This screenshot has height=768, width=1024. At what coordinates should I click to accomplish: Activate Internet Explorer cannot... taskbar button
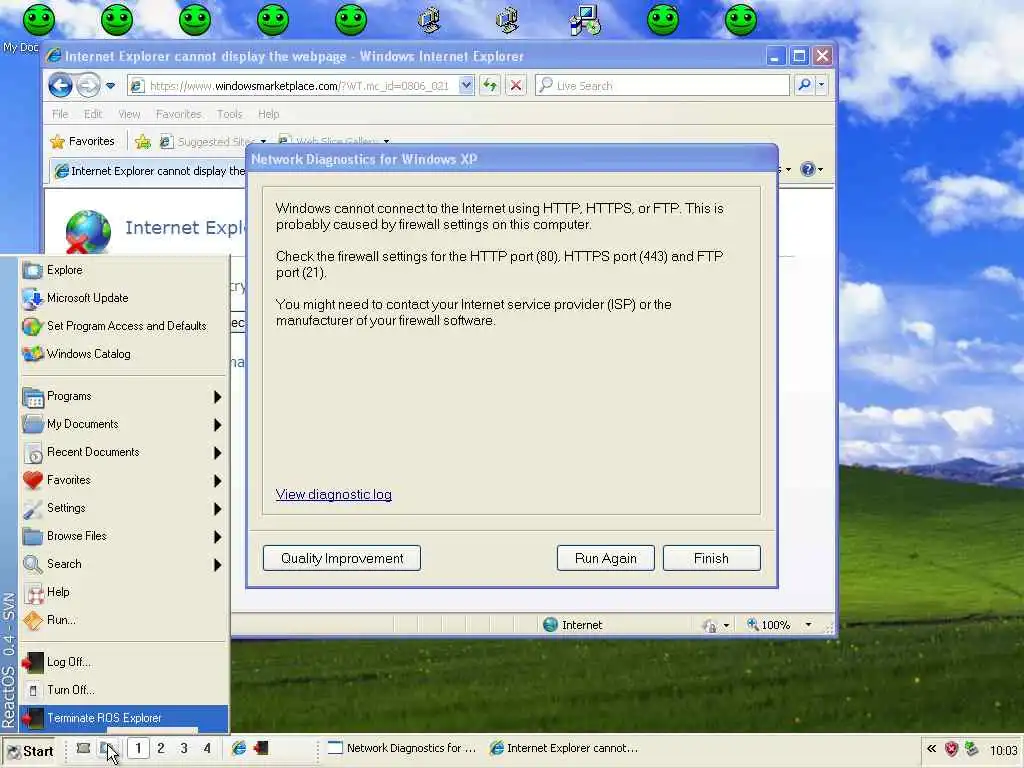(564, 748)
